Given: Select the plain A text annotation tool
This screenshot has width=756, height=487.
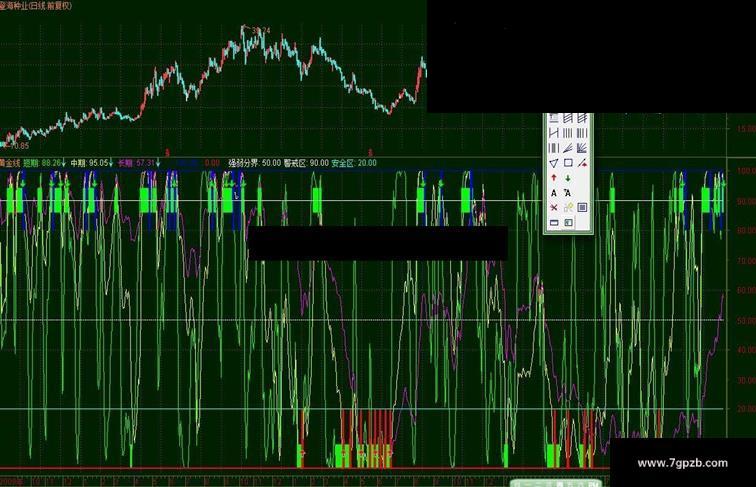Looking at the screenshot, I should pos(554,193).
